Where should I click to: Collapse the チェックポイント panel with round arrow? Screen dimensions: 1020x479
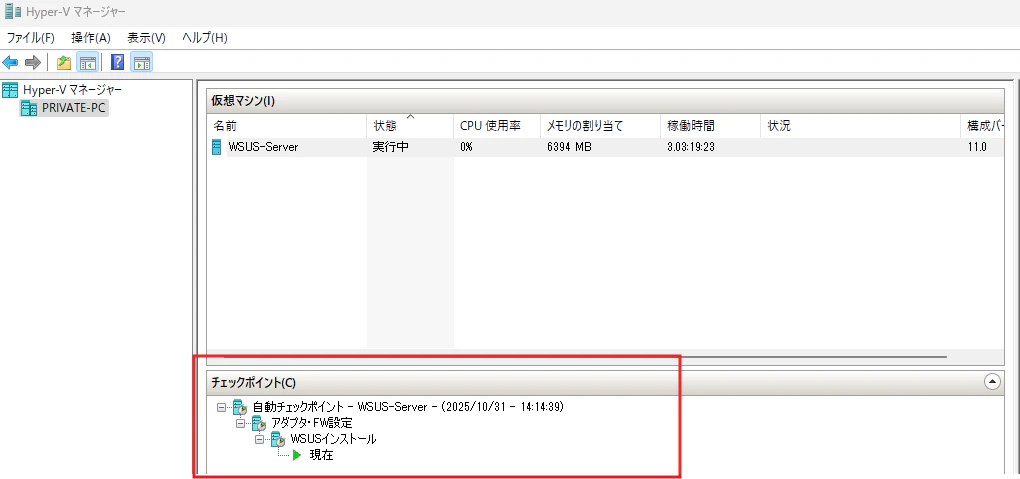tap(992, 382)
